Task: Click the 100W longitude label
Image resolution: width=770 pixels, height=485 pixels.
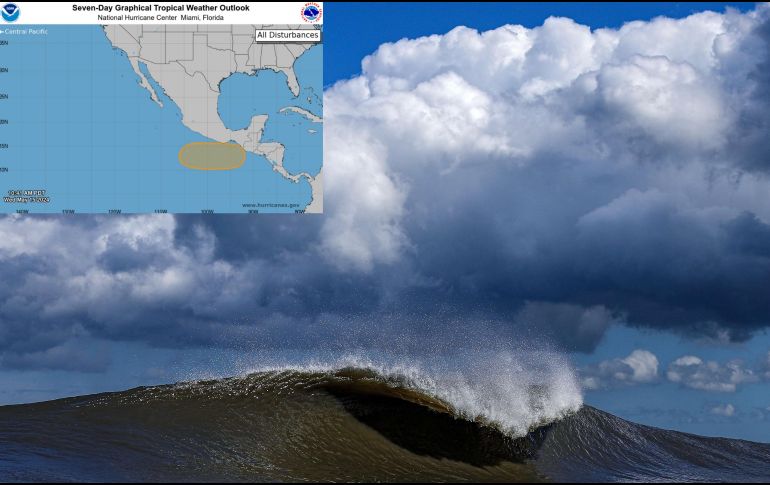Action: tap(207, 211)
